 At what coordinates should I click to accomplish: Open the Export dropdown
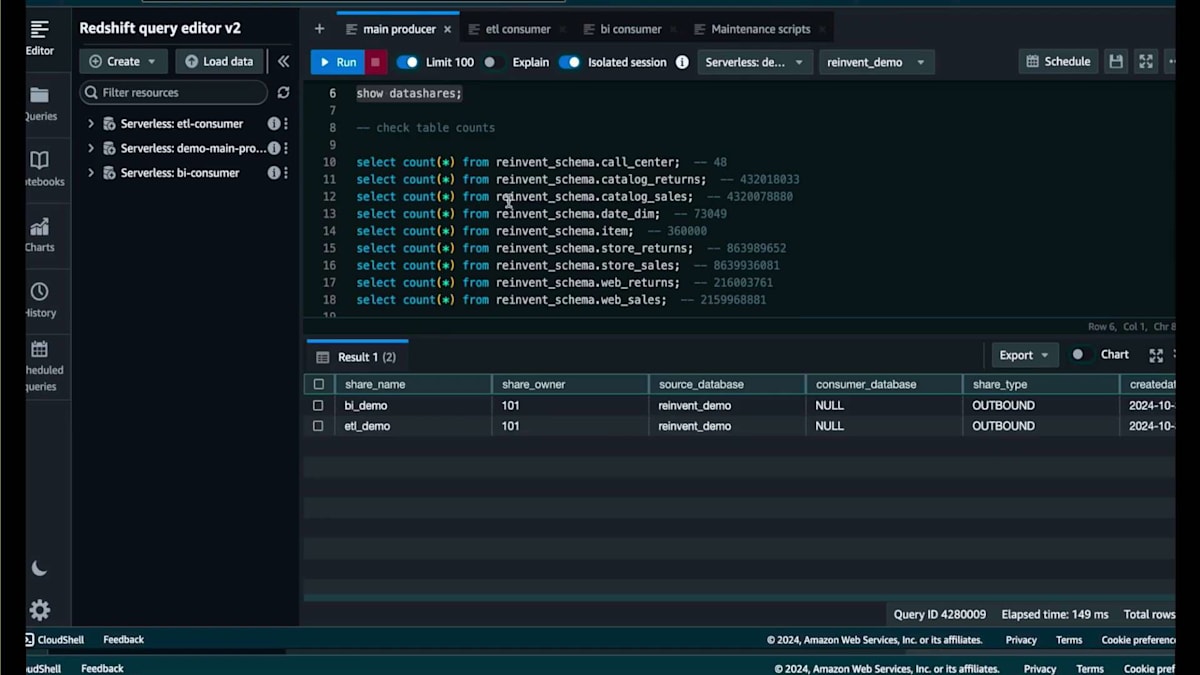[x=1024, y=355]
